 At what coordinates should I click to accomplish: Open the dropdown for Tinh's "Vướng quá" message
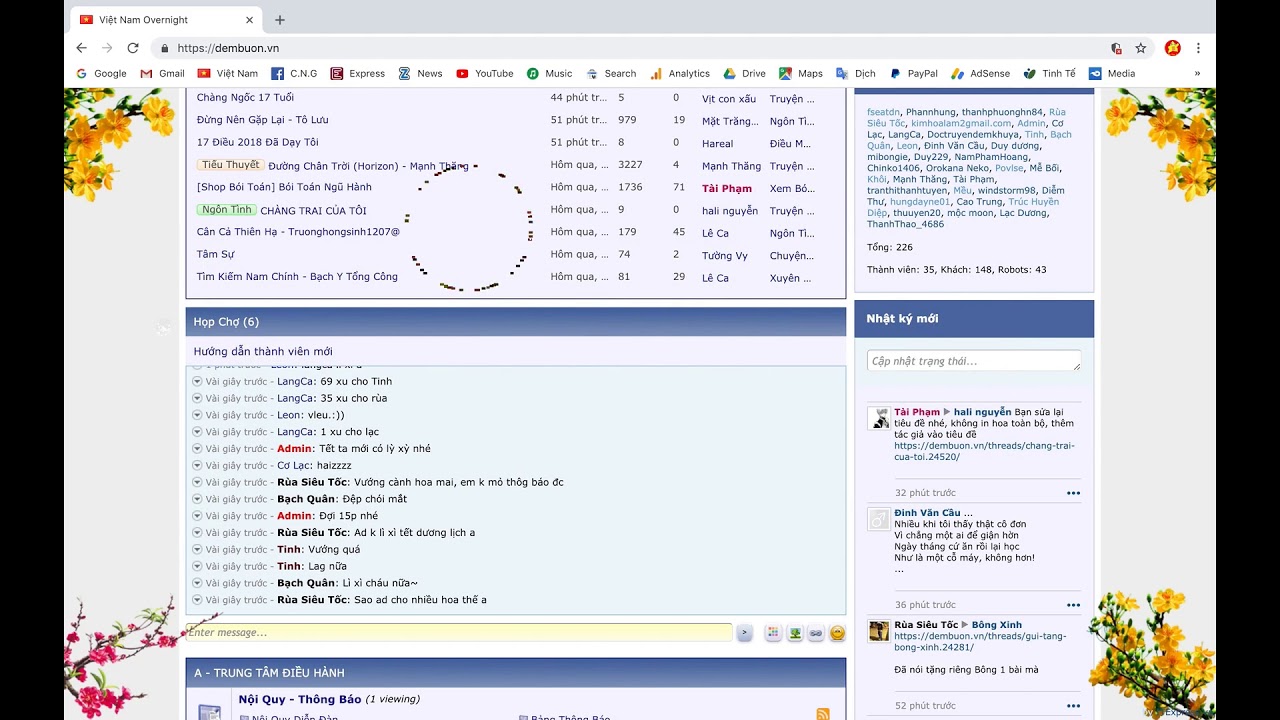197,549
